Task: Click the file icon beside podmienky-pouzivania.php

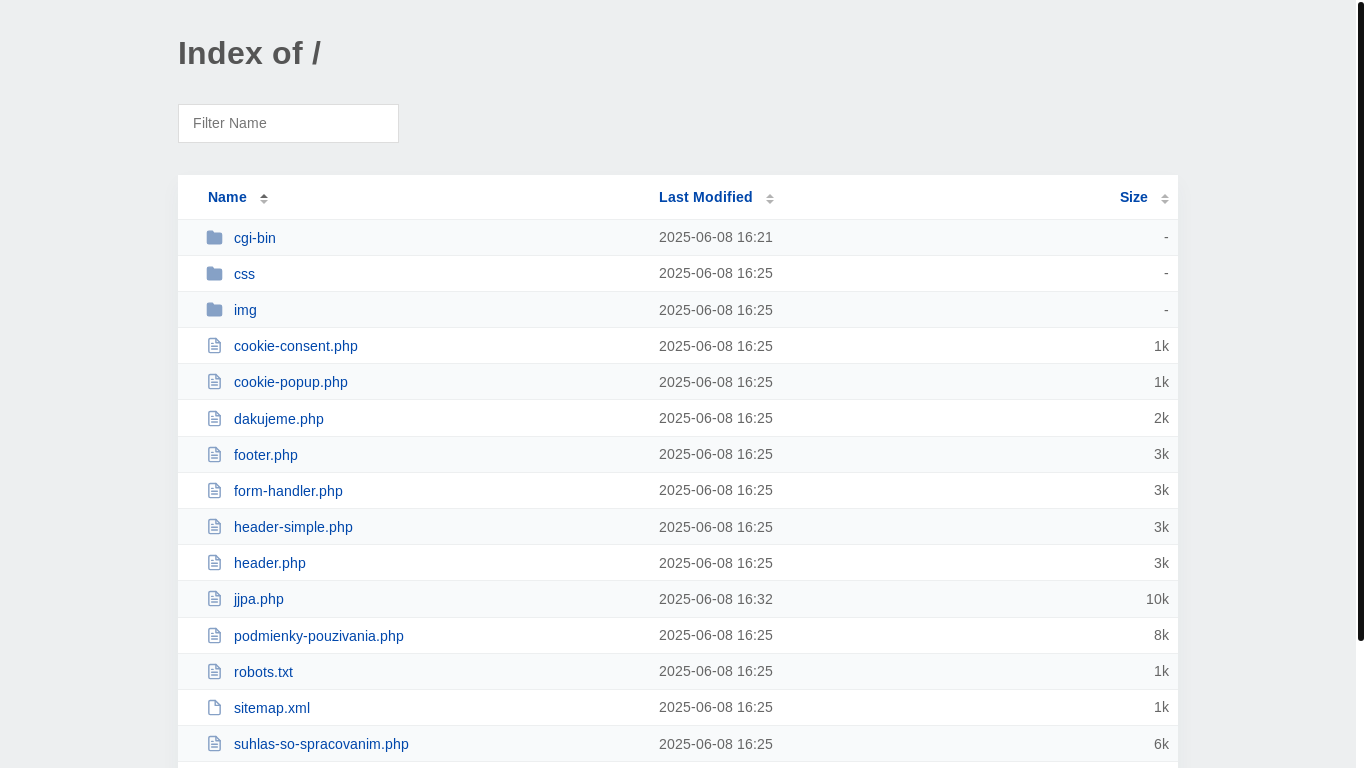Action: pos(214,636)
